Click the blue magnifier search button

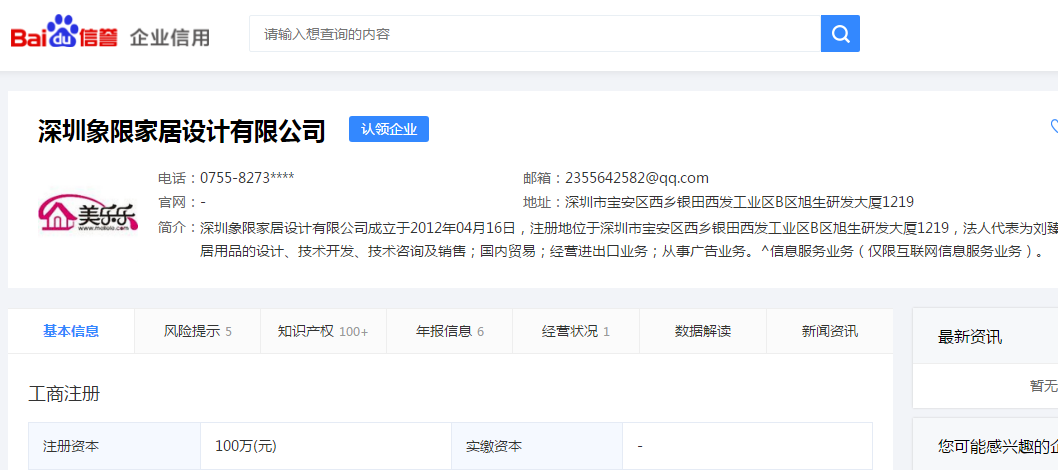(840, 34)
